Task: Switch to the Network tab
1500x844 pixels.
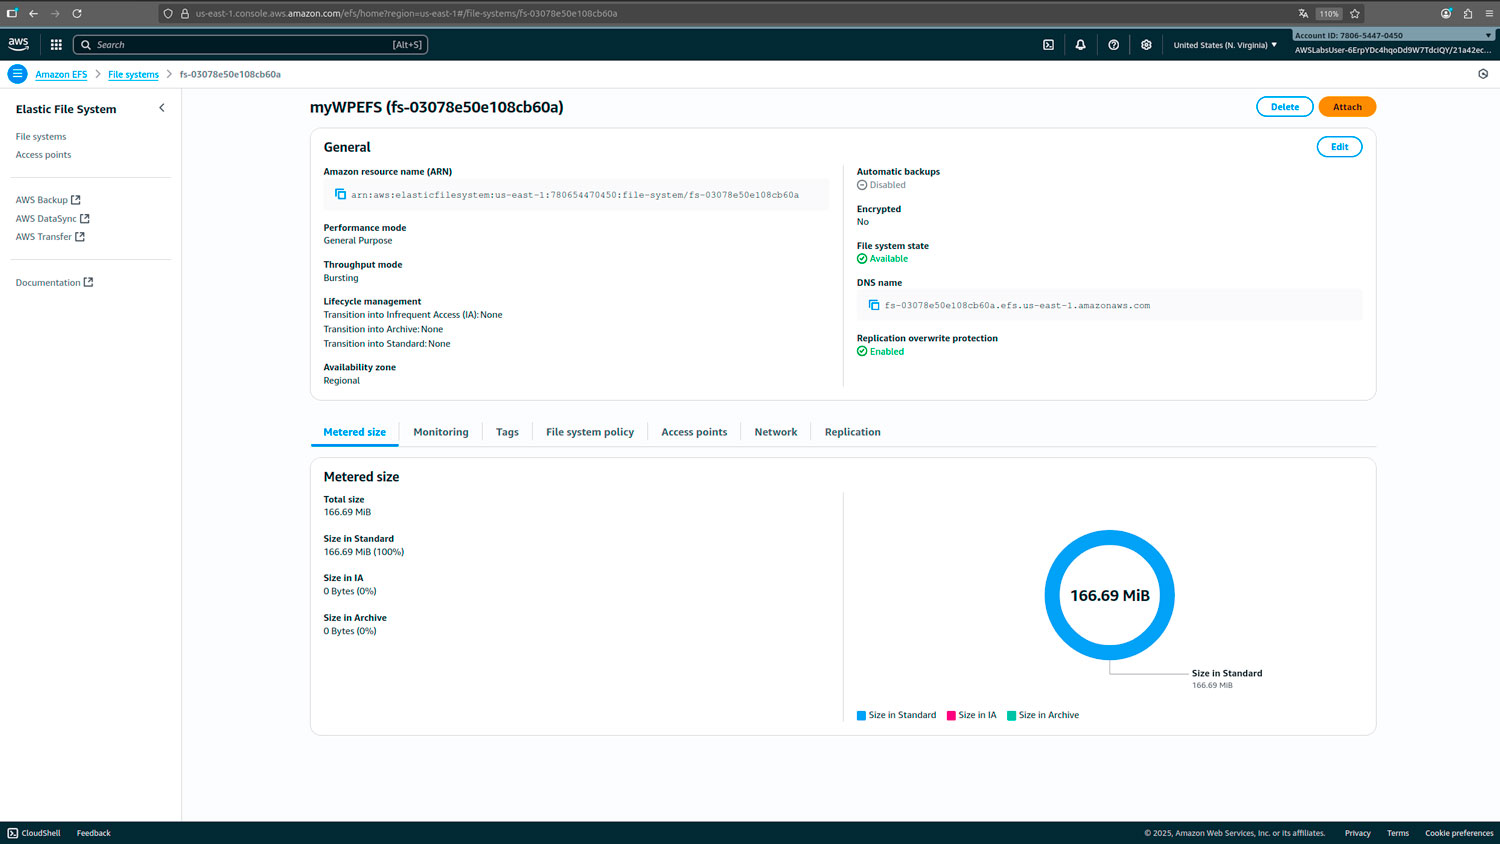Action: tap(775, 432)
